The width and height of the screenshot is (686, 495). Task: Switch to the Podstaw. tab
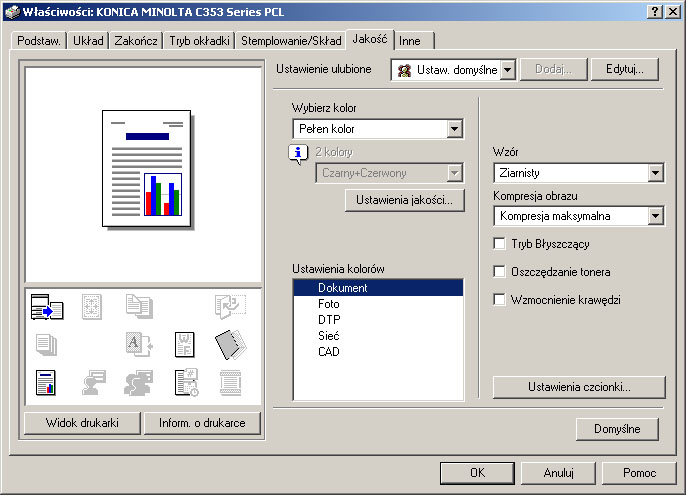[38, 41]
